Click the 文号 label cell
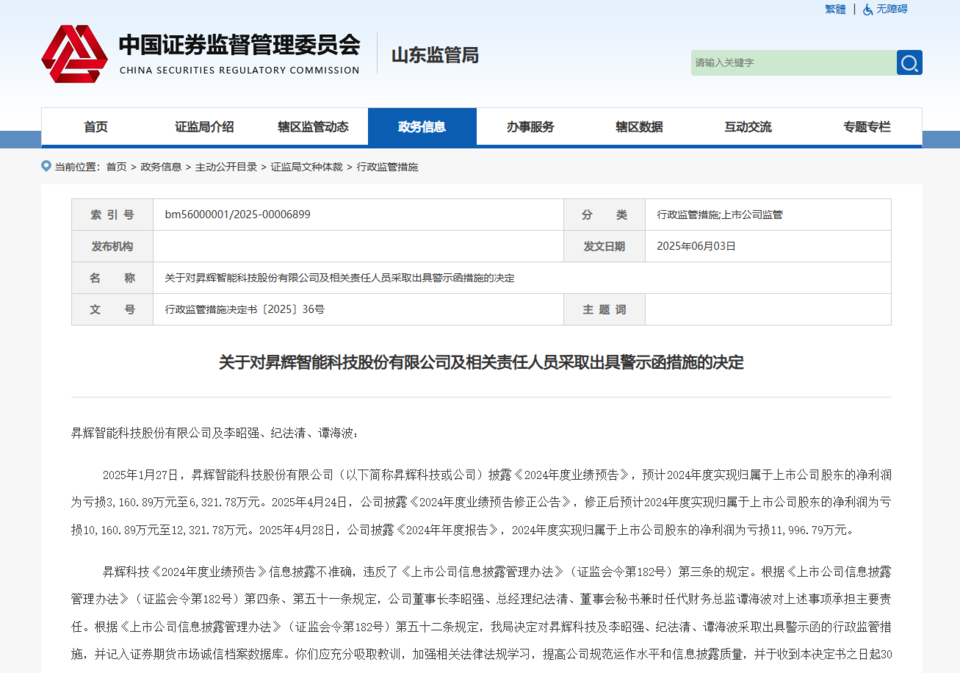Screen dimensions: 960x673 (x=112, y=309)
